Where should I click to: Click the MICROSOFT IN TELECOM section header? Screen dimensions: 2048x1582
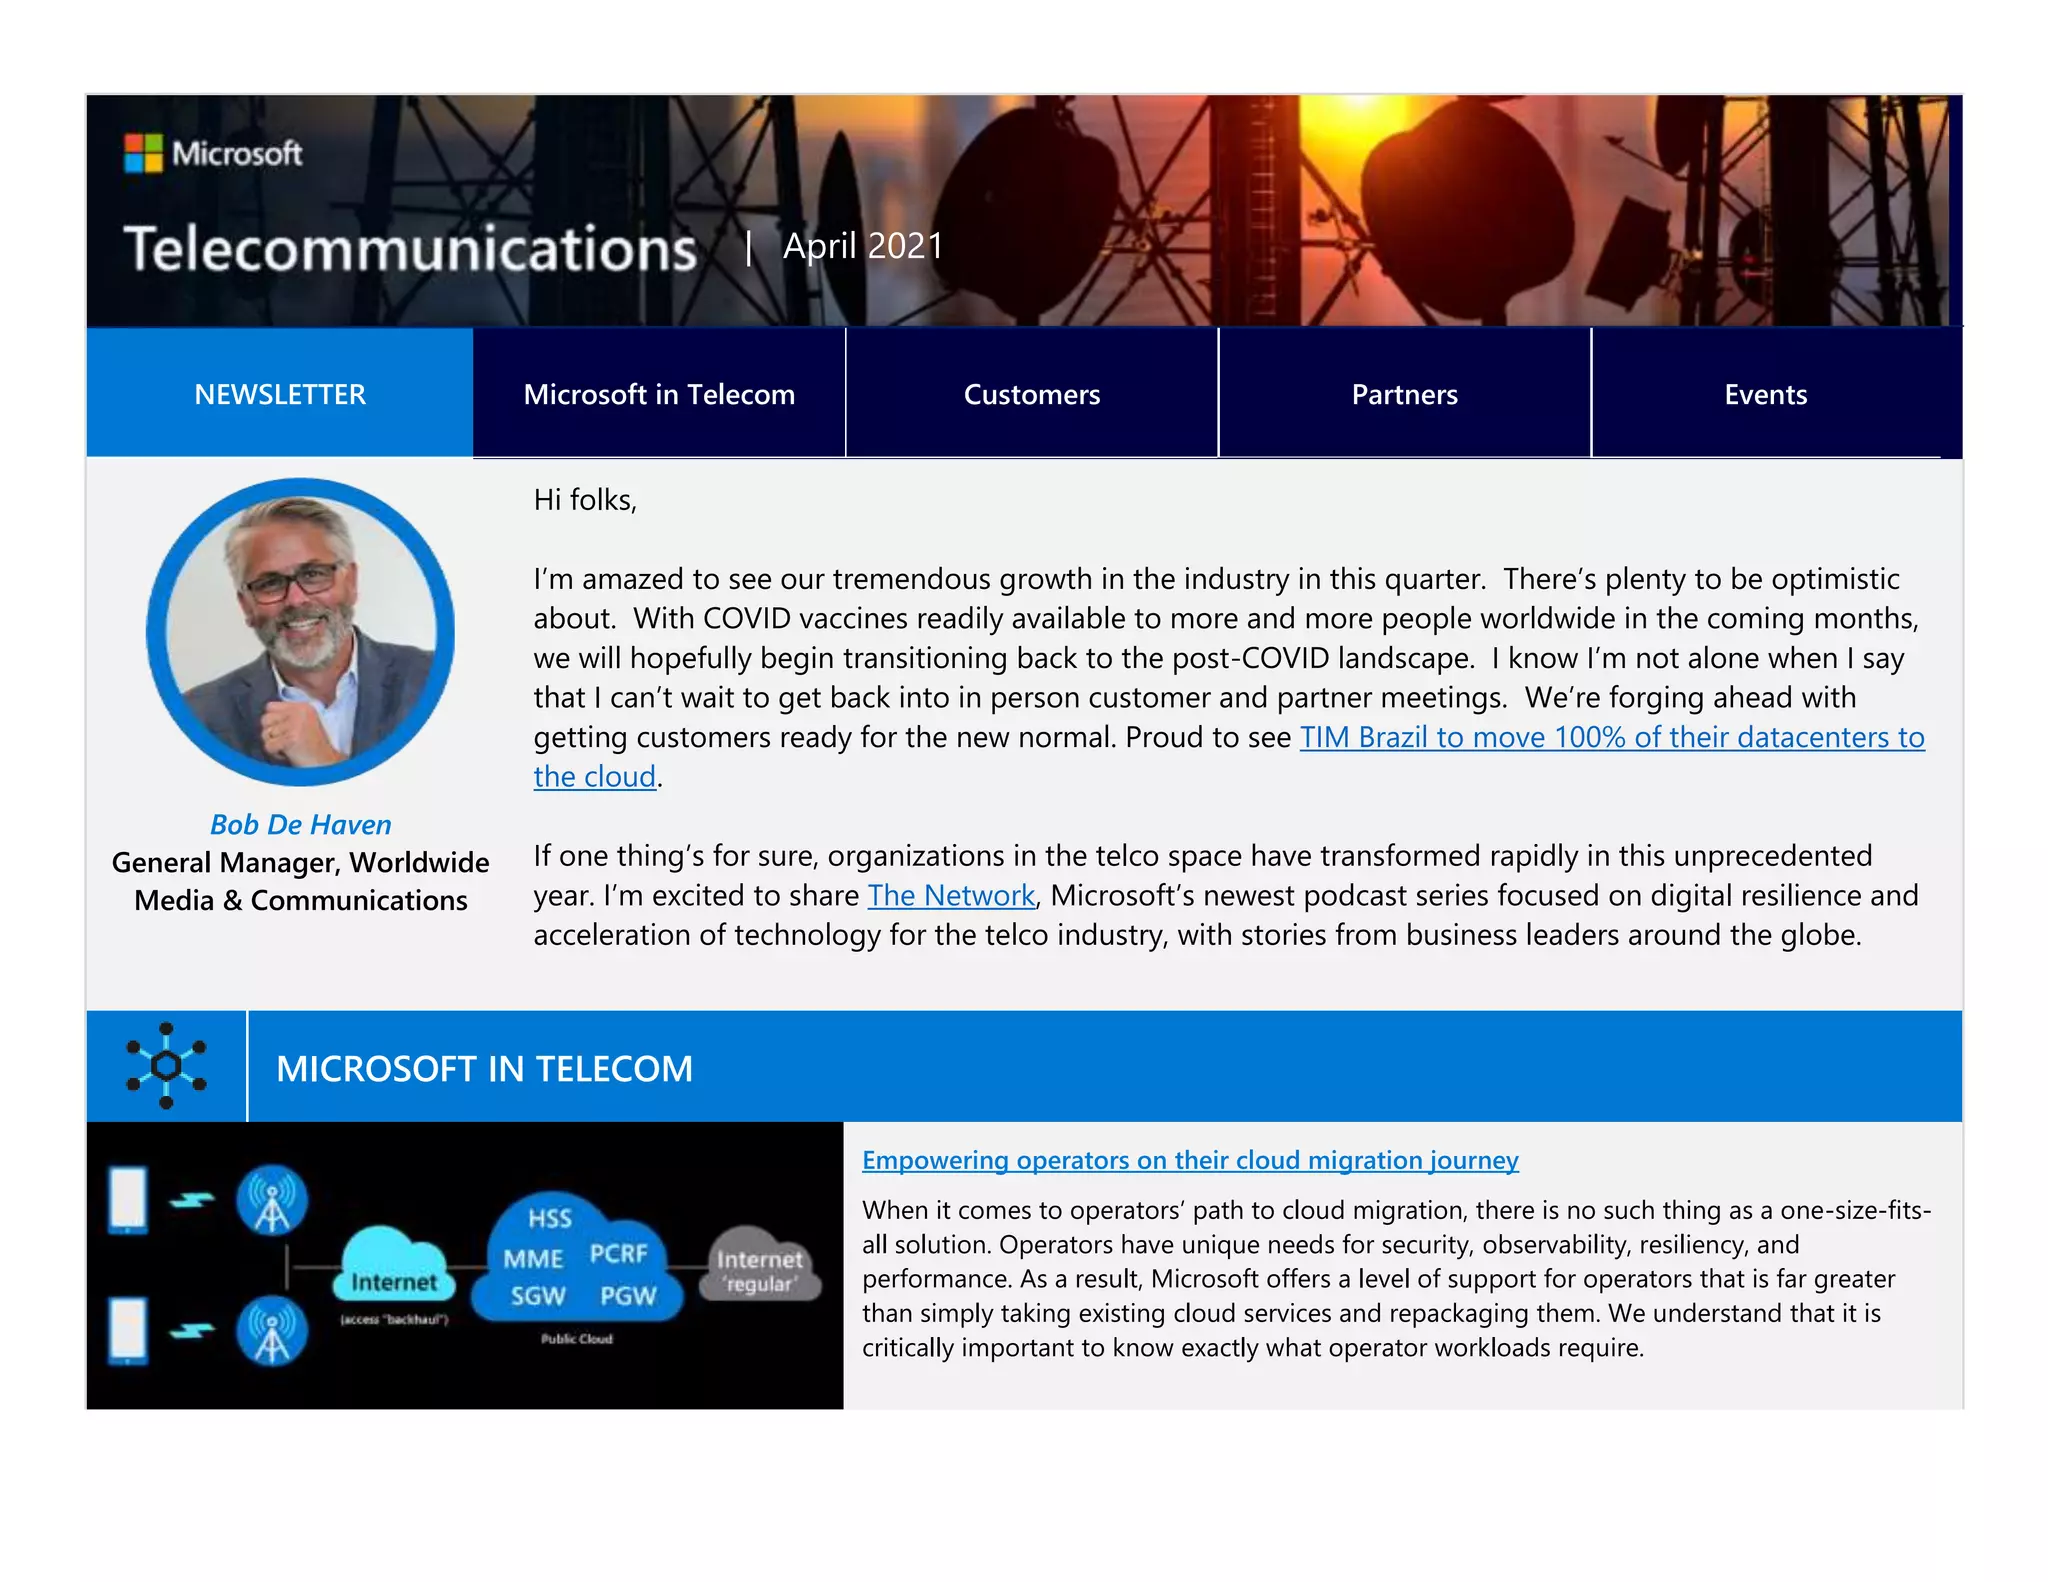pyautogui.click(x=484, y=1068)
